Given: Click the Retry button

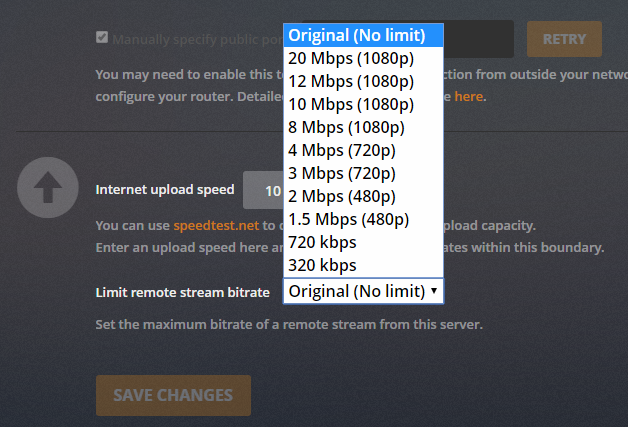Looking at the screenshot, I should pyautogui.click(x=564, y=39).
